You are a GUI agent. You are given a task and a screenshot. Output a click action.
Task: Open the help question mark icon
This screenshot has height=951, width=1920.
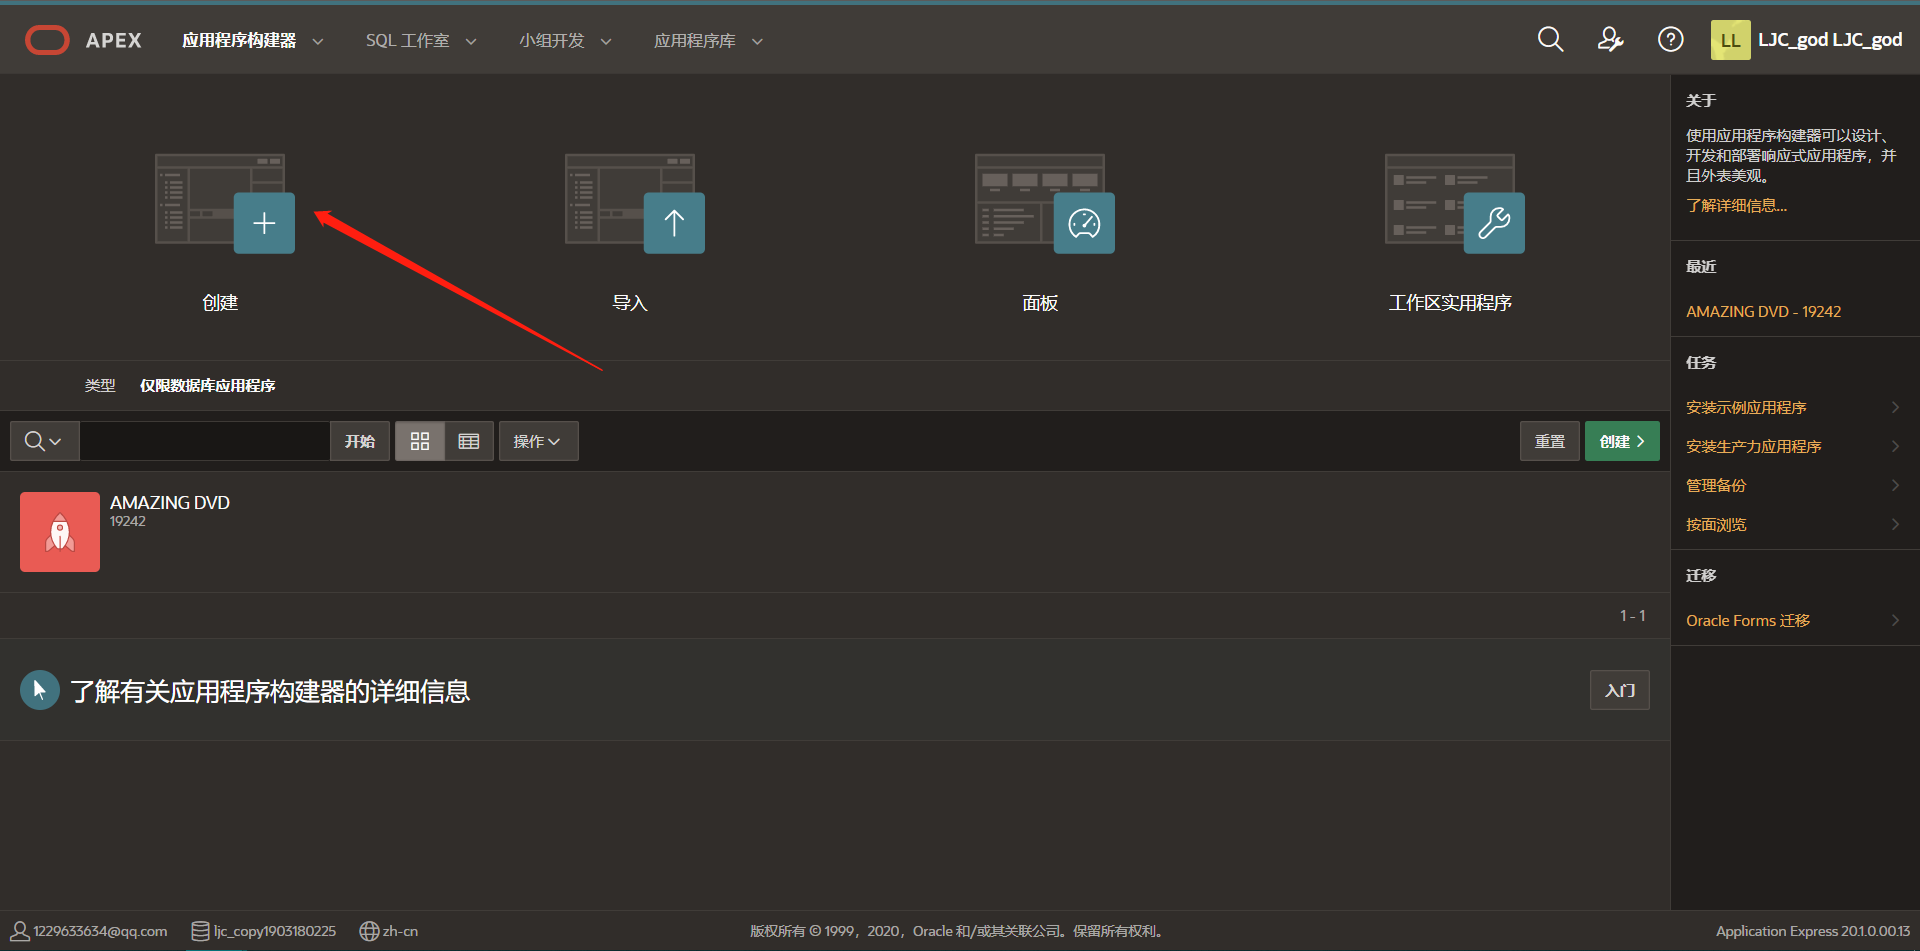click(x=1670, y=40)
